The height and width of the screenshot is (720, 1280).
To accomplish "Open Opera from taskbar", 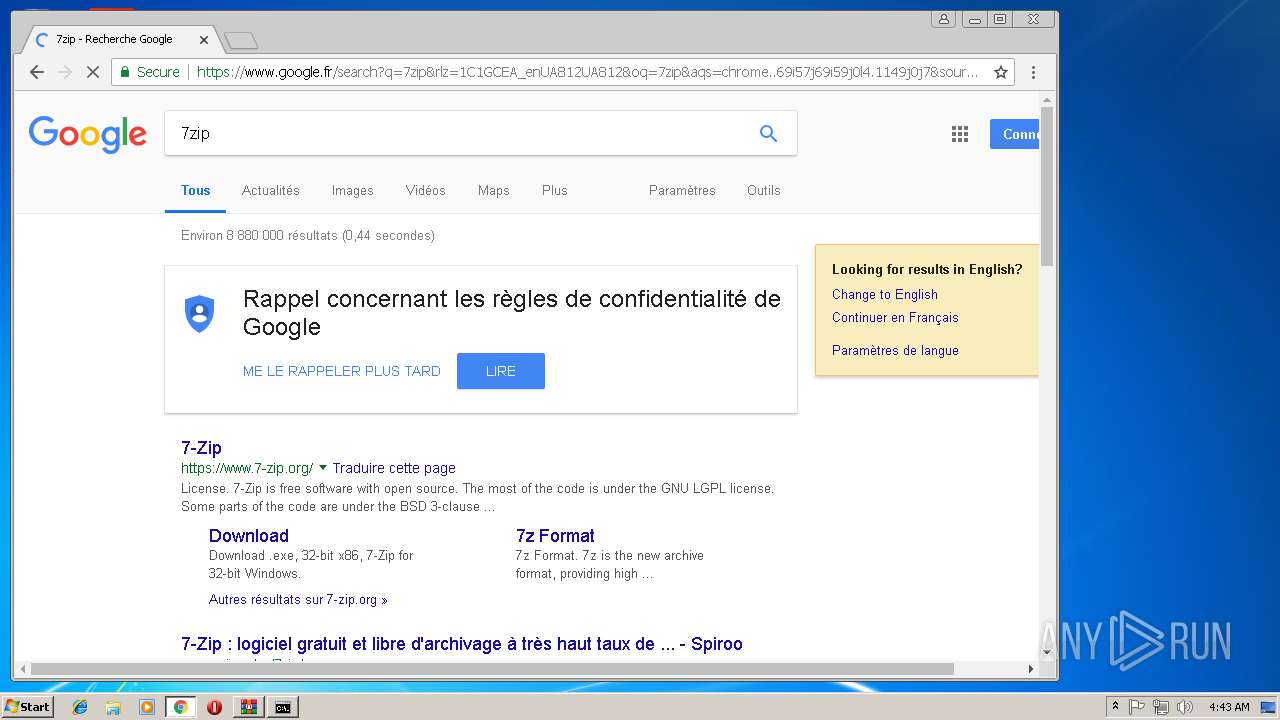I will (x=214, y=707).
